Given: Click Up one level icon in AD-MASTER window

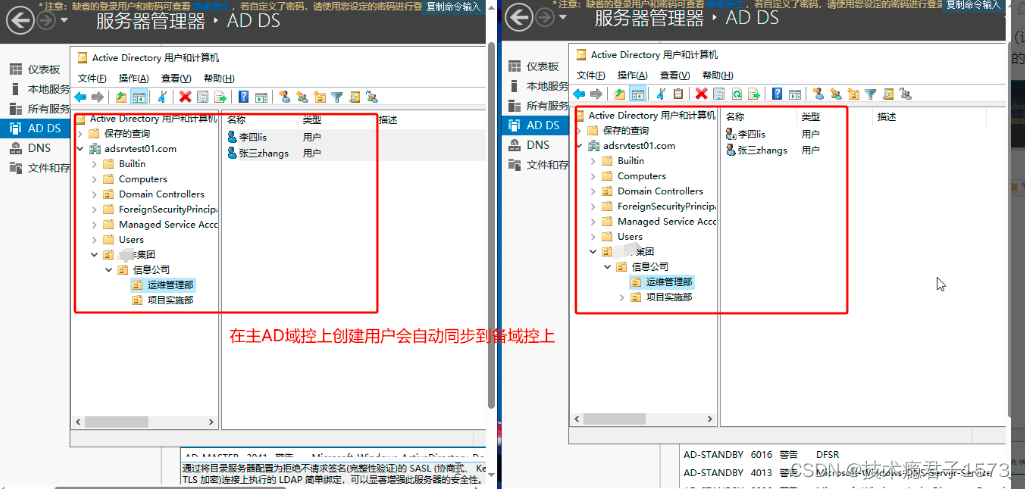Looking at the screenshot, I should pyautogui.click(x=121, y=97).
